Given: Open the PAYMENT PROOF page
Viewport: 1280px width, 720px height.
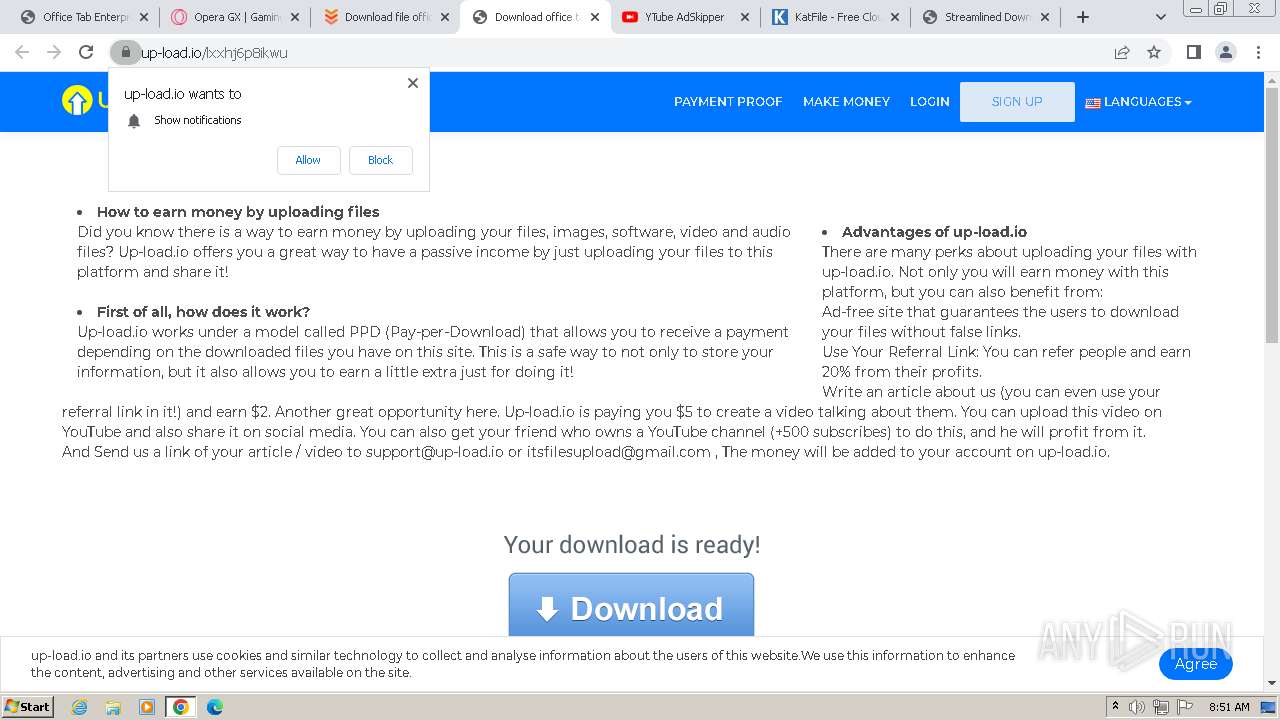Looking at the screenshot, I should tap(728, 102).
